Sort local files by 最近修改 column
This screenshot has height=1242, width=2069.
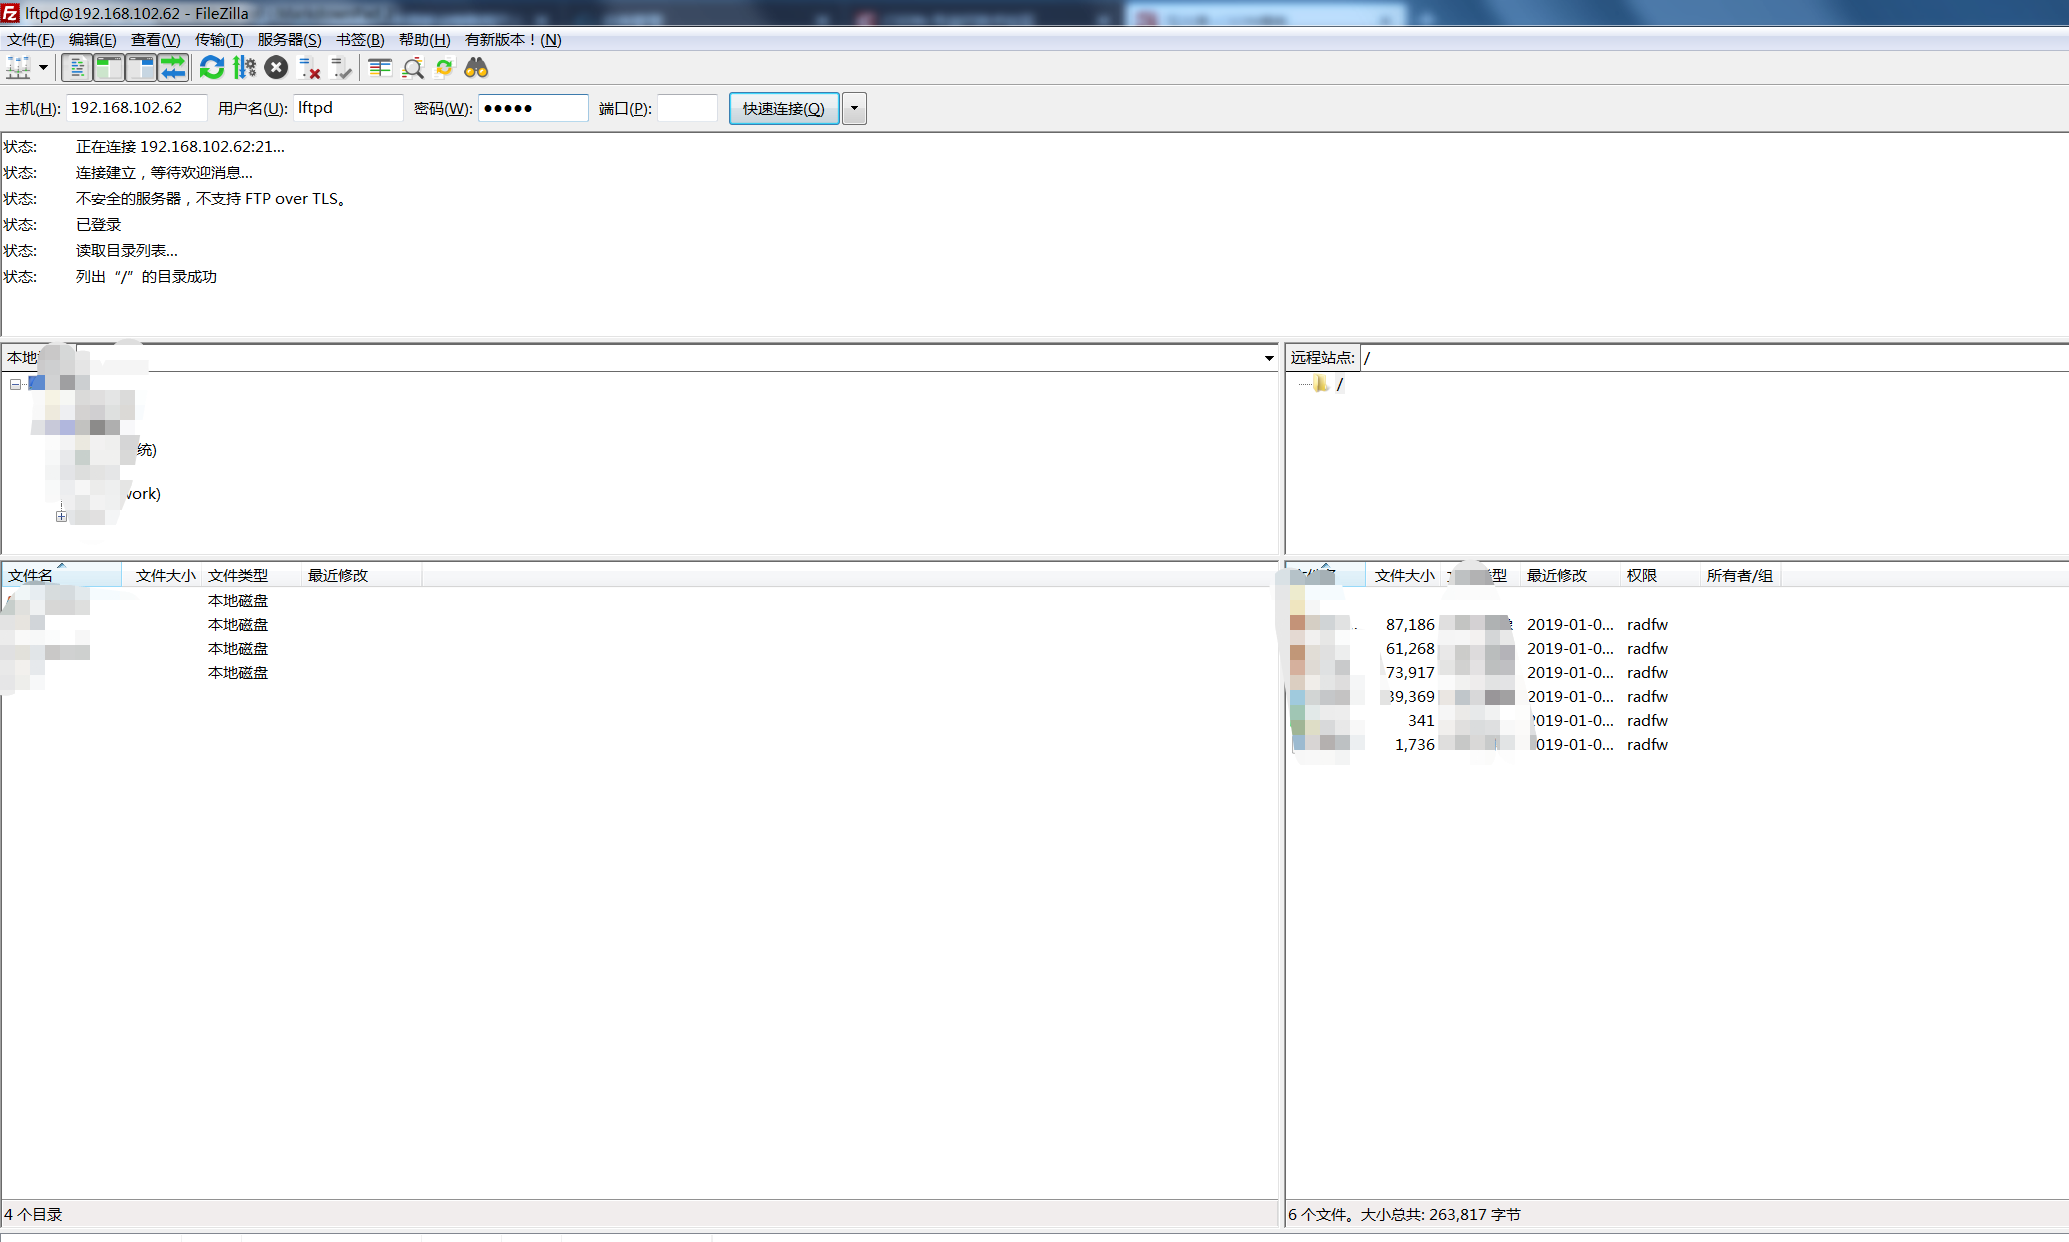pyautogui.click(x=361, y=575)
